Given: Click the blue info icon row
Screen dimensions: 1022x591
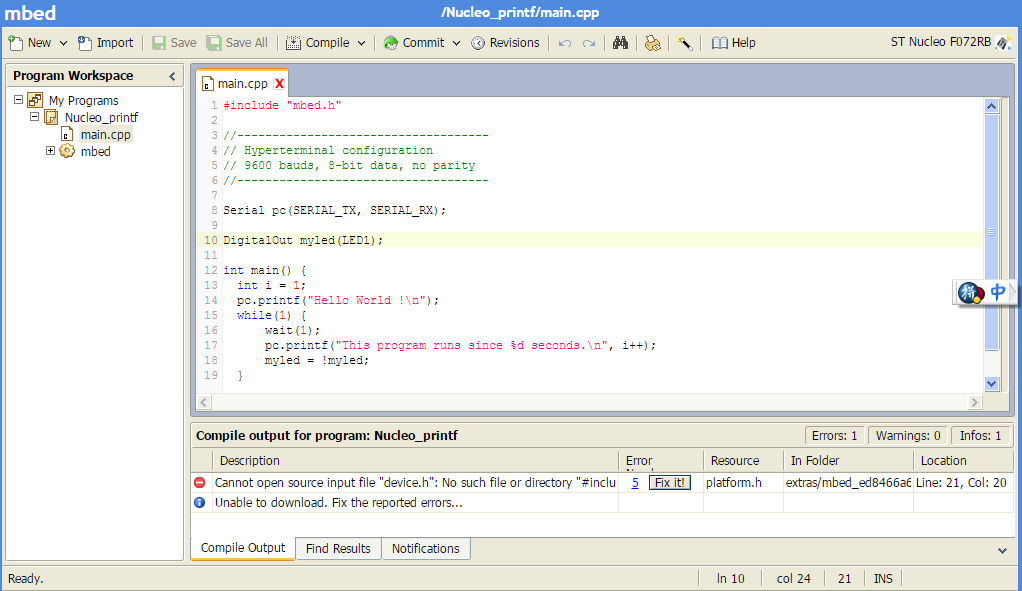Looking at the screenshot, I should pos(199,502).
